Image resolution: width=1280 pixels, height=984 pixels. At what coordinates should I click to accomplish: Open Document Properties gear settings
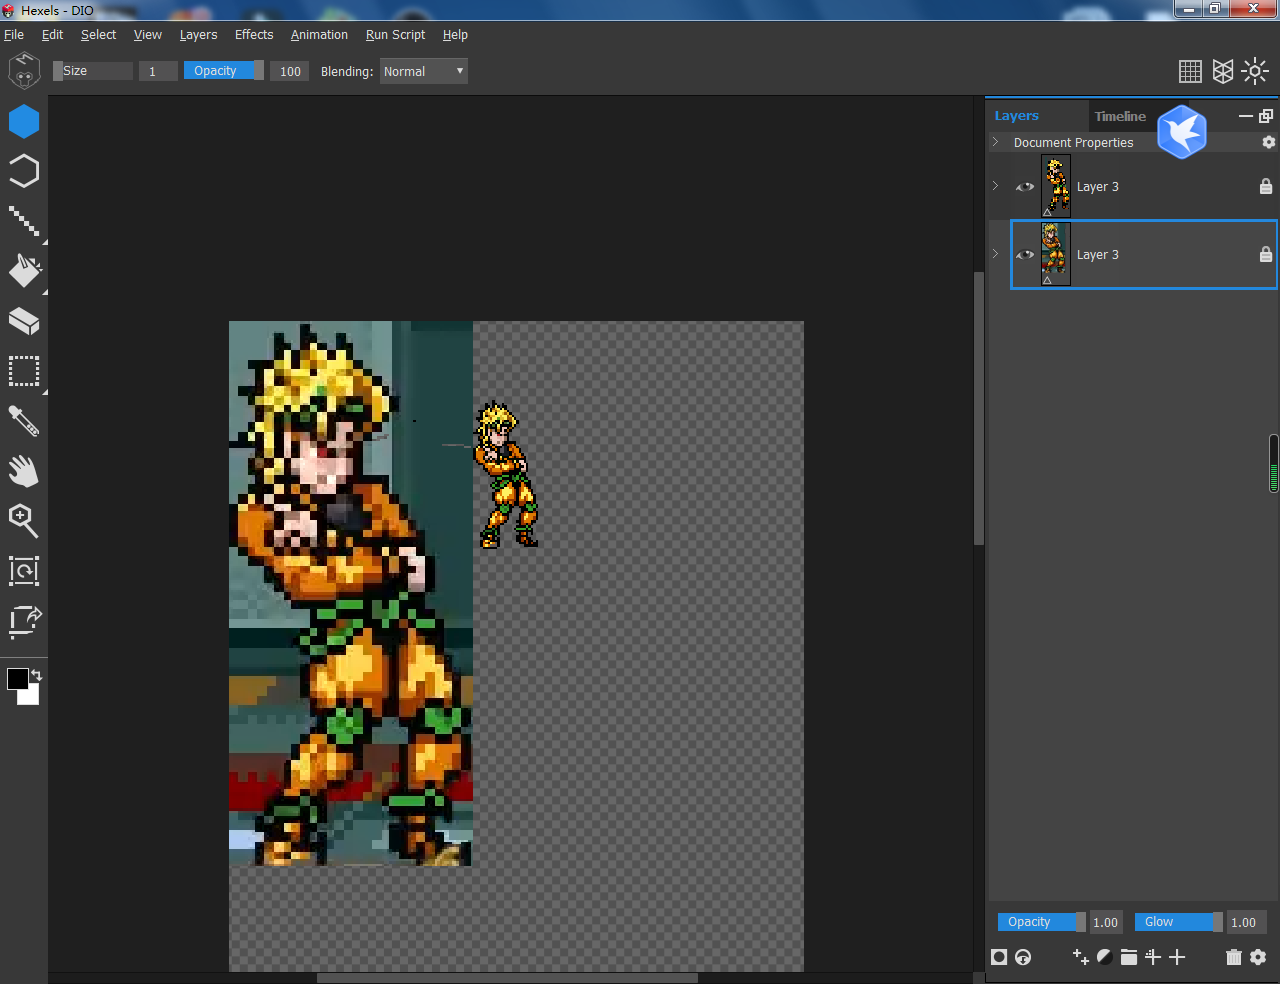(x=1269, y=142)
